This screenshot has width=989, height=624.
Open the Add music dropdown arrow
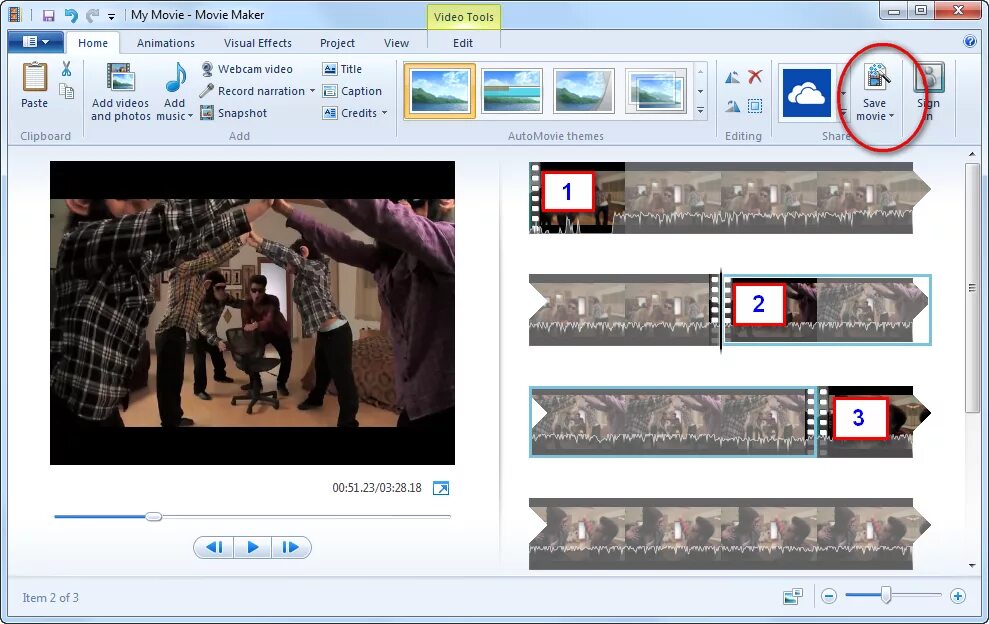point(190,116)
